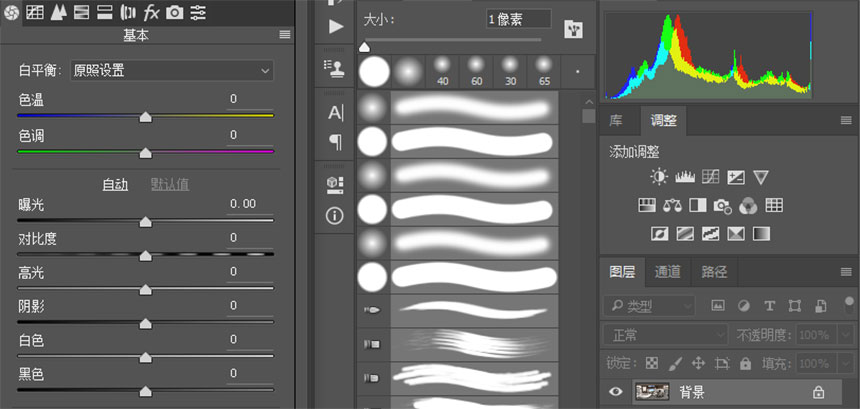This screenshot has width=860, height=409.
Task: Add a Levels adjustment
Action: tap(684, 177)
